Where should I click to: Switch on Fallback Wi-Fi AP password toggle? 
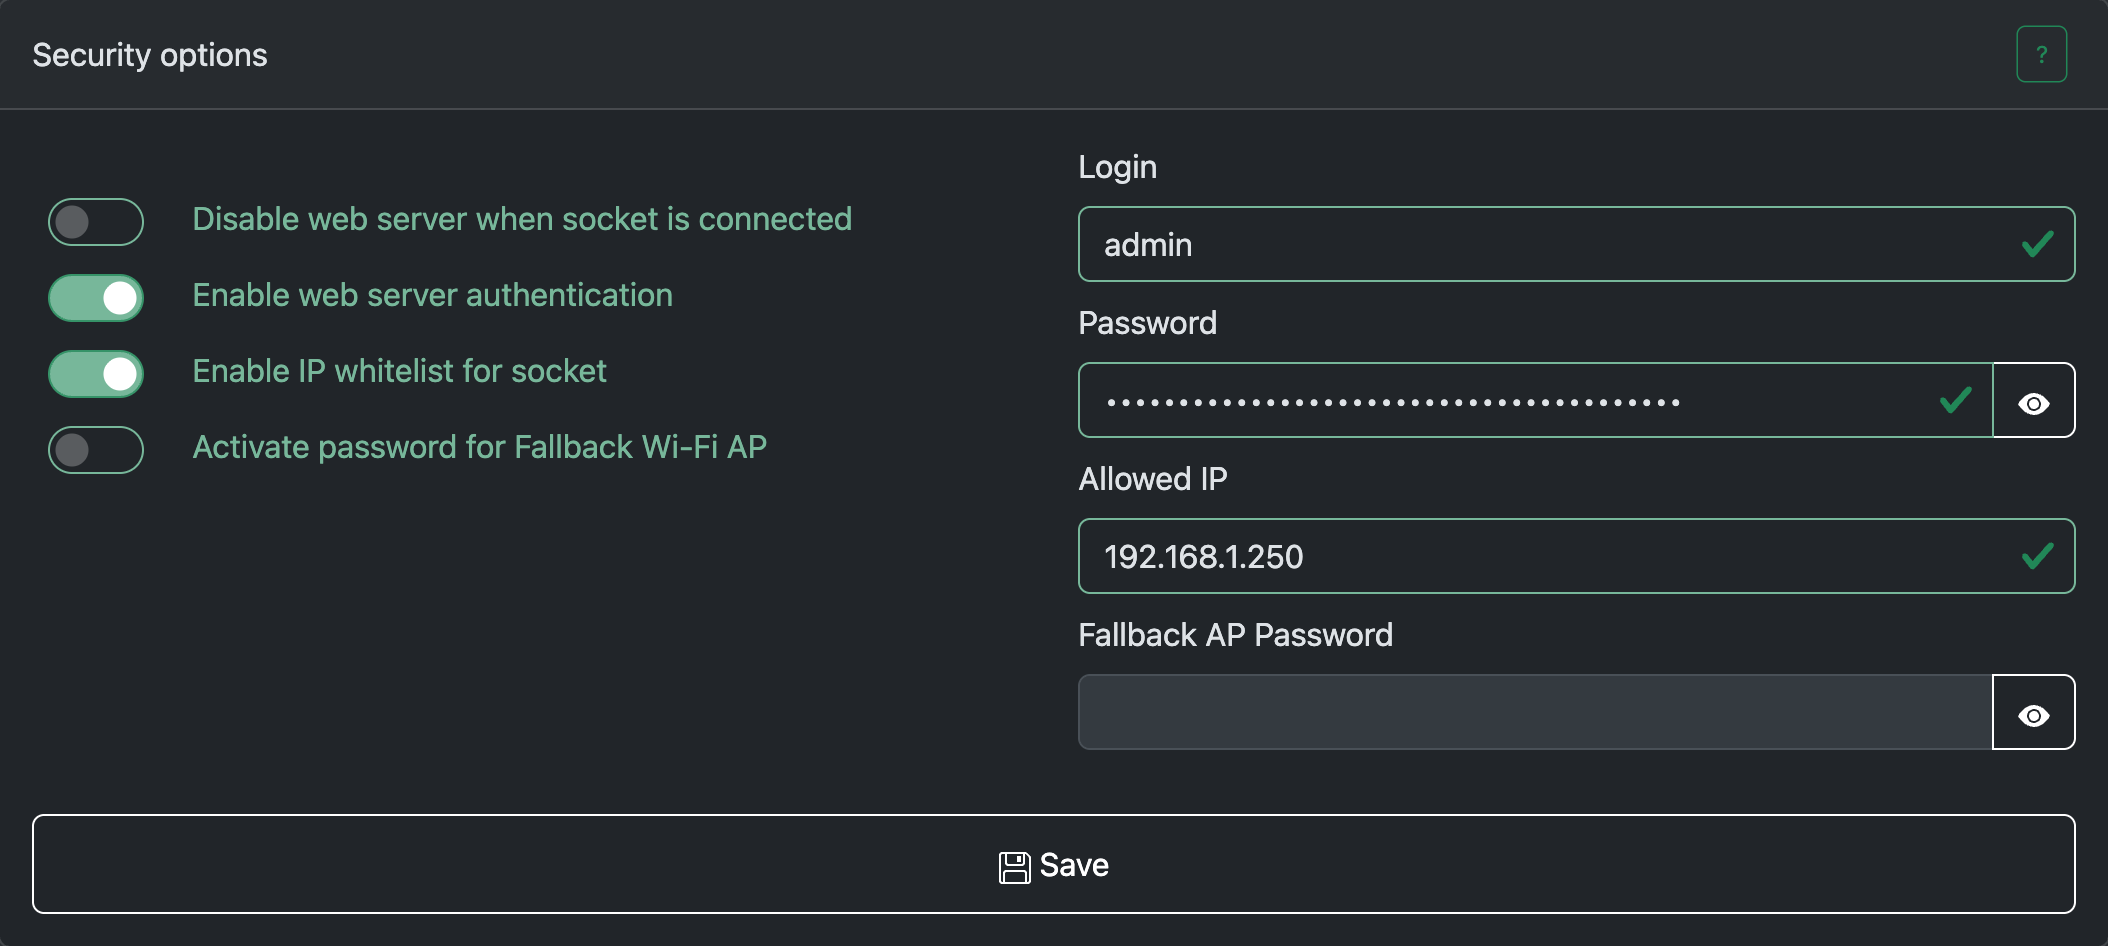(96, 450)
